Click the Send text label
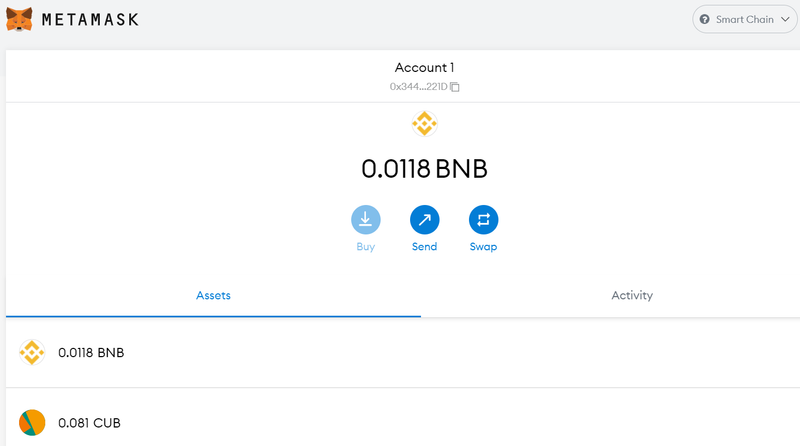Viewport: 800px width, 446px height. click(x=424, y=247)
